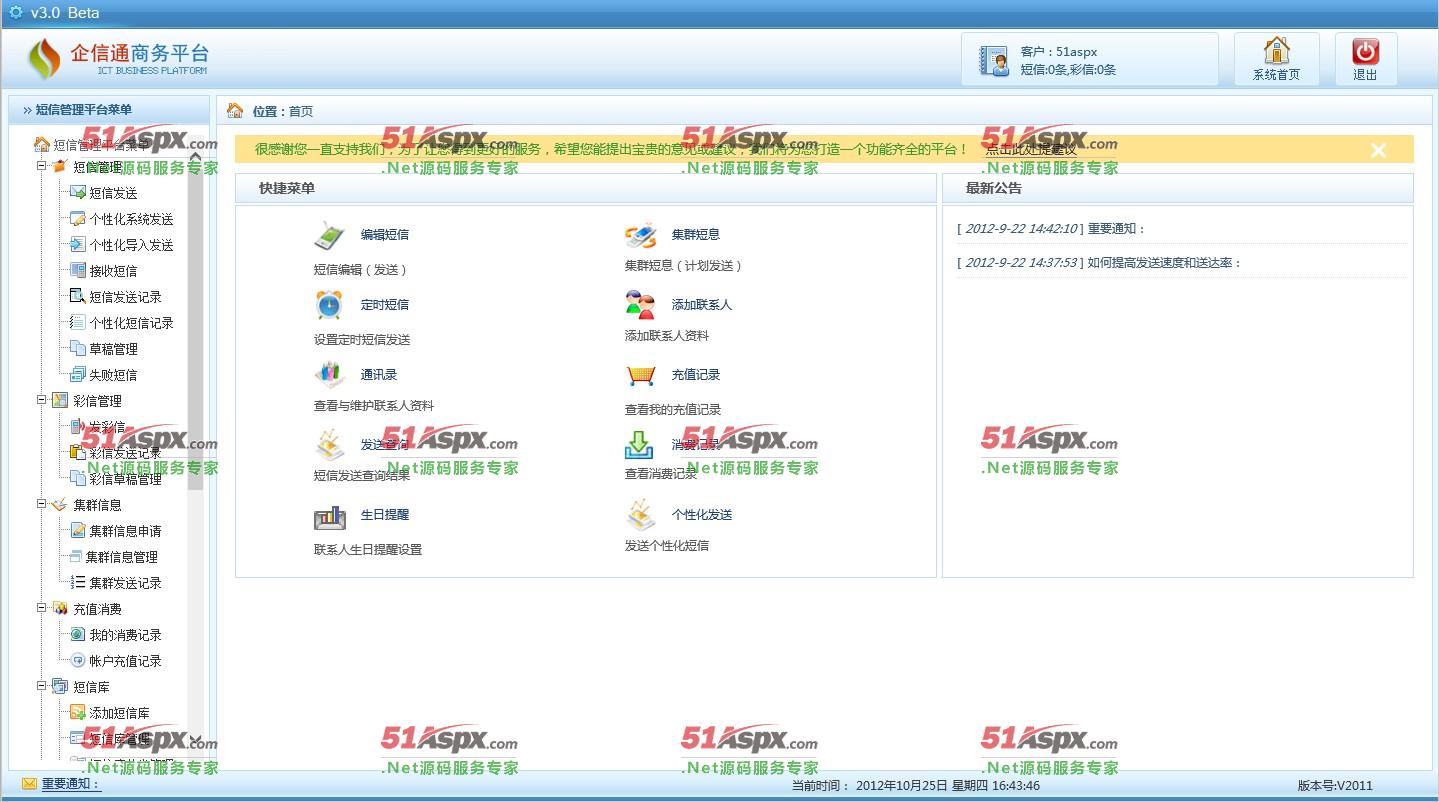Click the customer account profile icon

coord(994,61)
